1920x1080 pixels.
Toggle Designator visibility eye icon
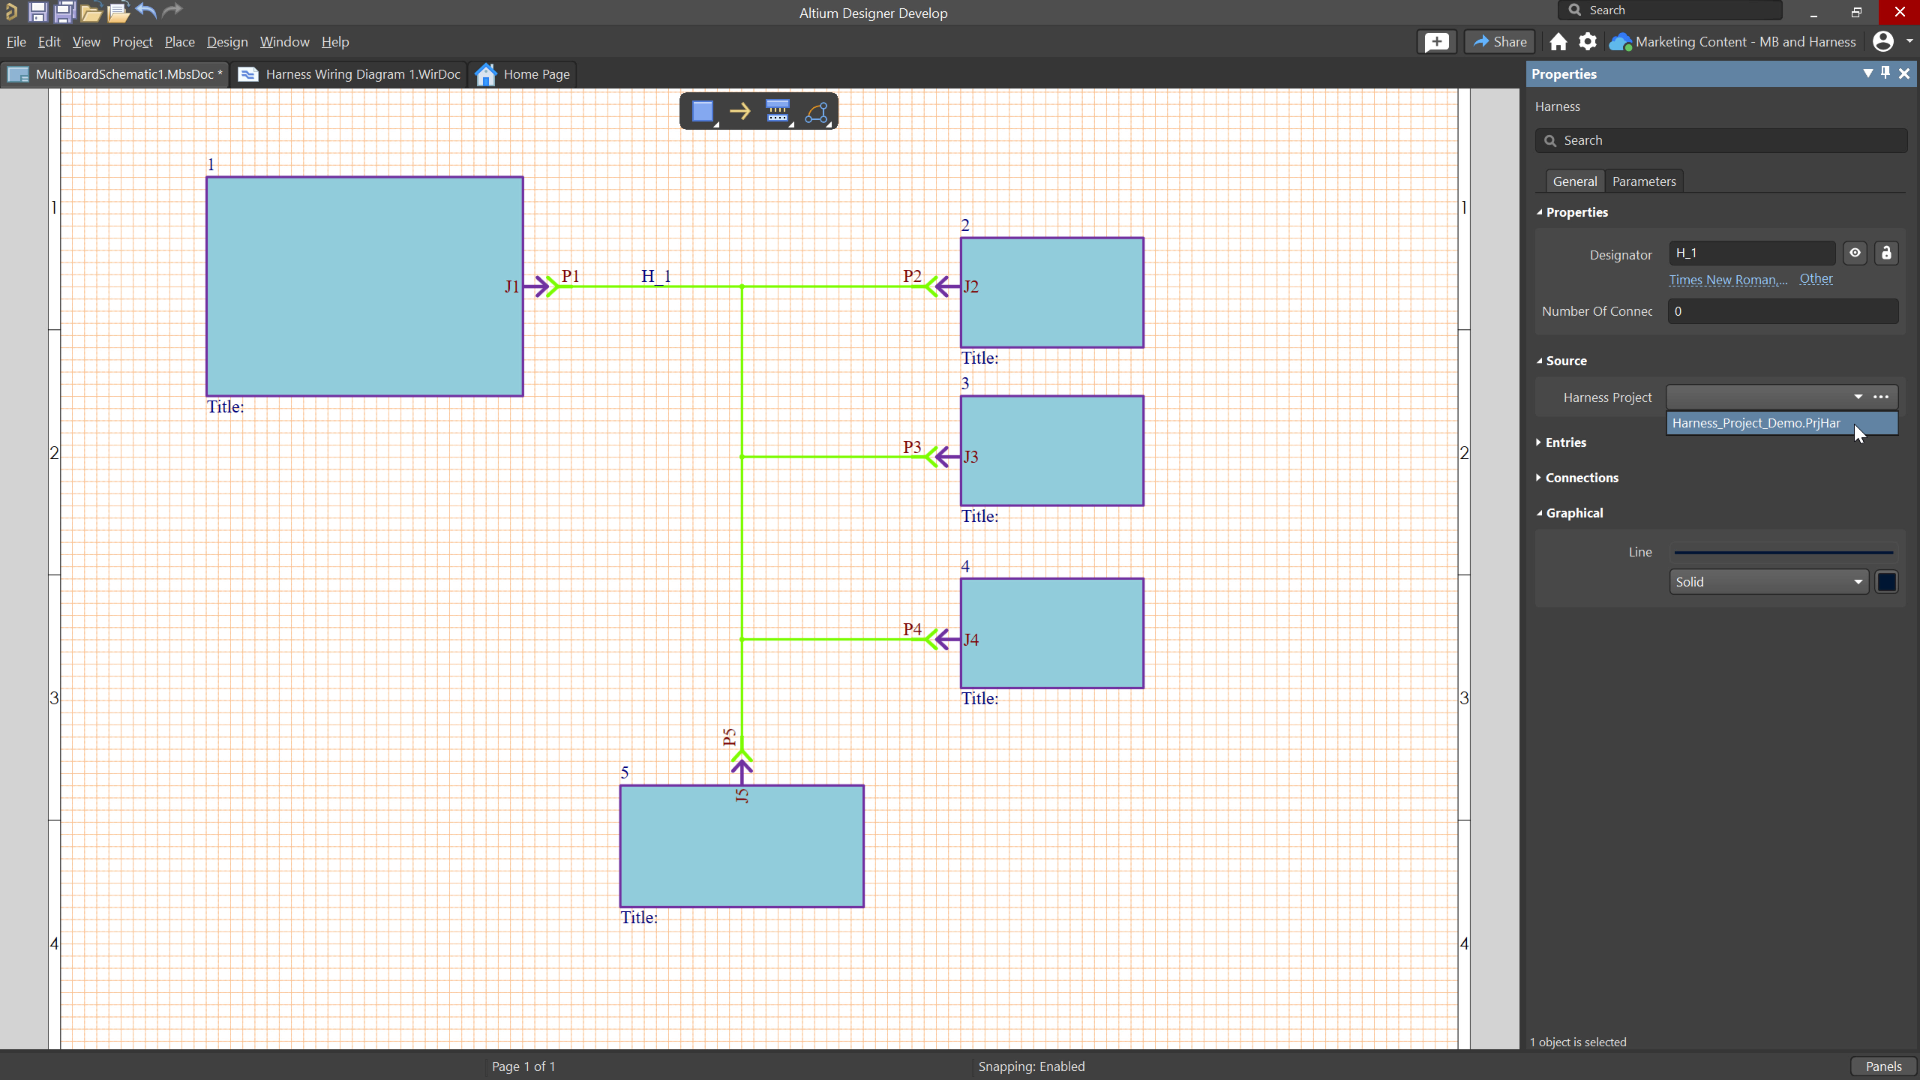1855,253
